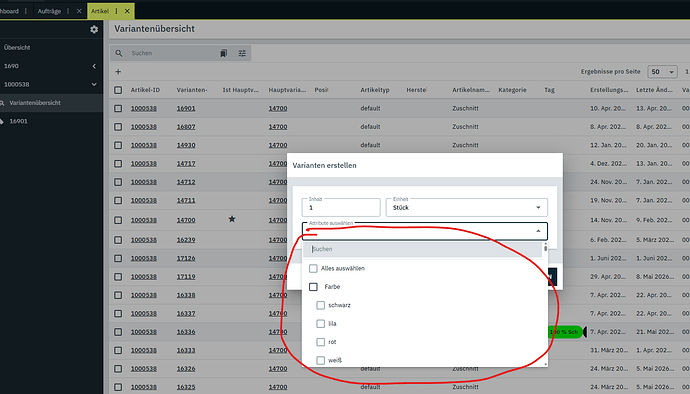Screen dimensions: 690x394
Task: Collapse the Attribute auswählen dropdown
Action: tap(538, 231)
